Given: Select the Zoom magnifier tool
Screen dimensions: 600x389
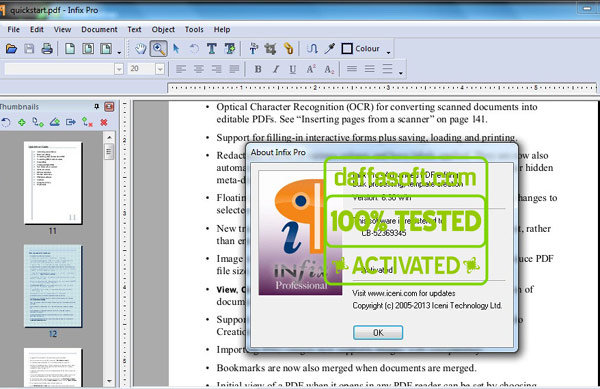Looking at the screenshot, I should click(x=158, y=49).
